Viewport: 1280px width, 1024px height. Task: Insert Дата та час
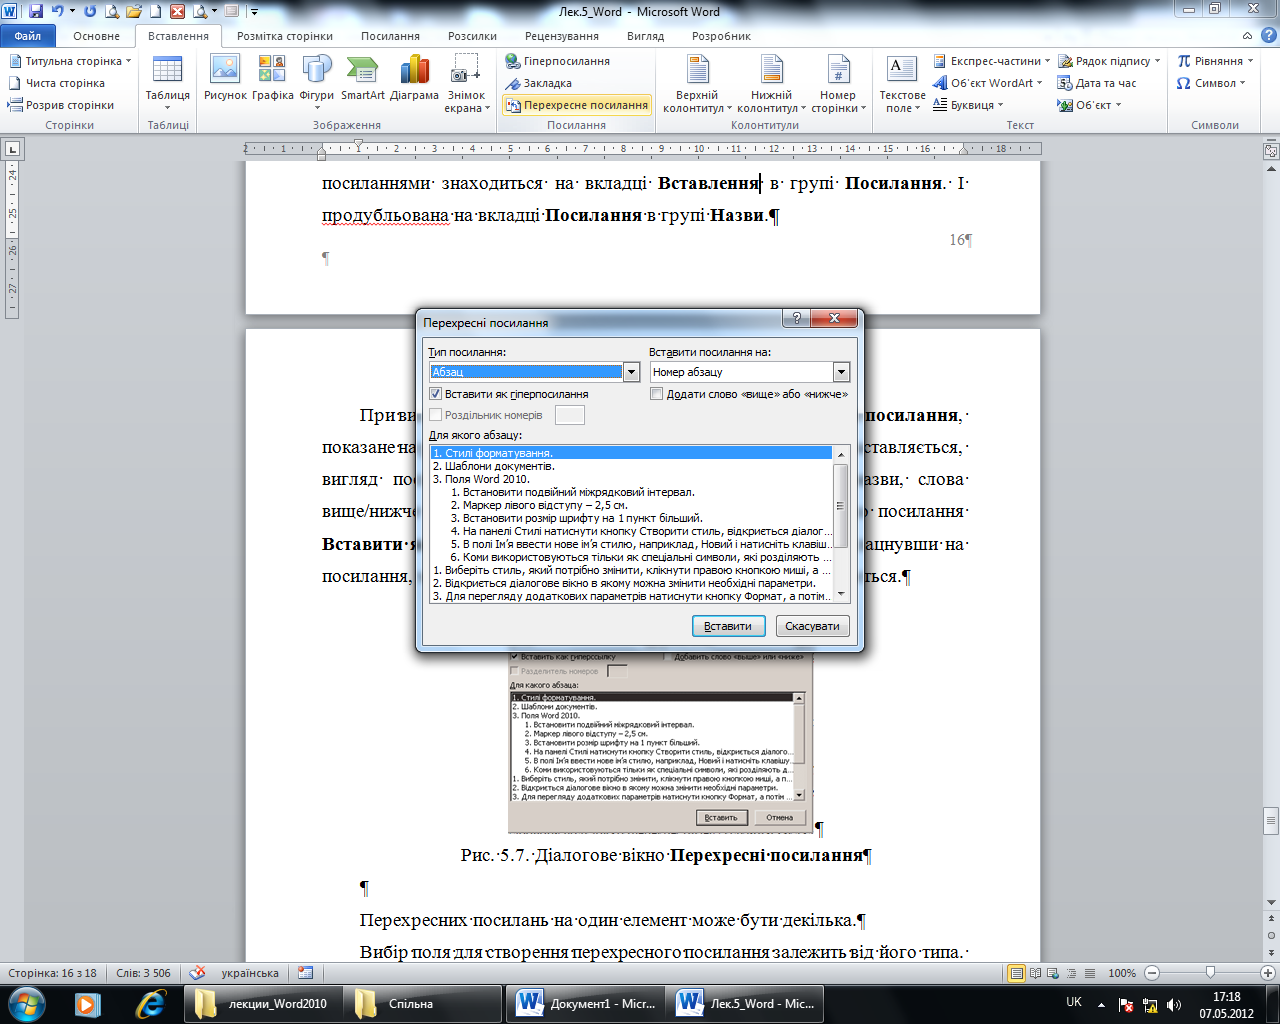tap(1097, 83)
